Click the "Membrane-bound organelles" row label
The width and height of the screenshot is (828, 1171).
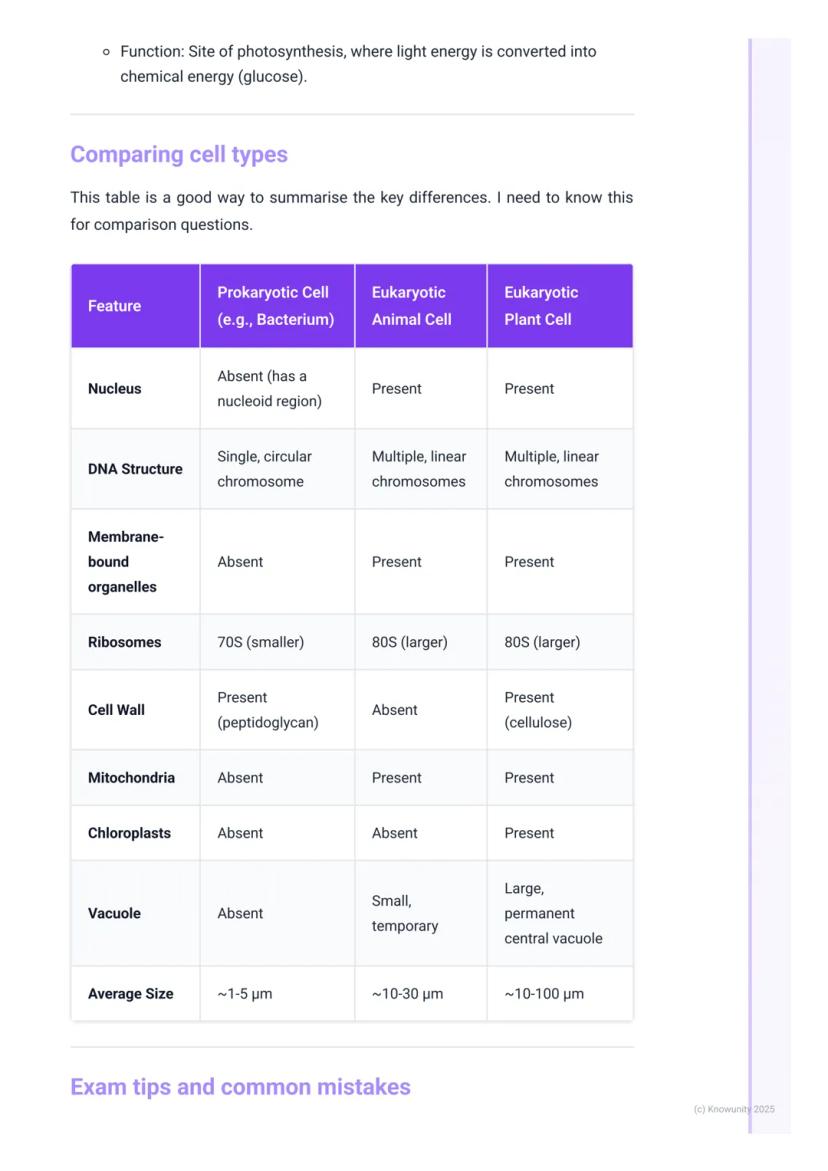click(x=125, y=562)
